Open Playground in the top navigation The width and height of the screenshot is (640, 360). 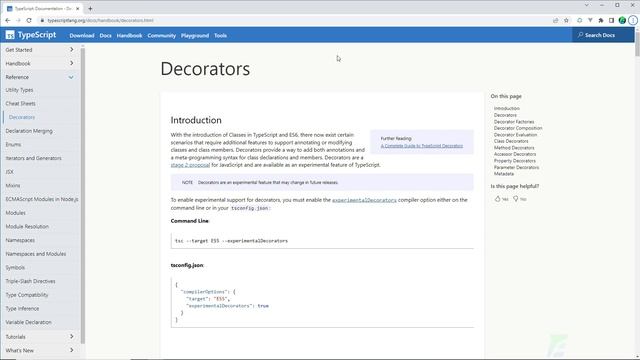[195, 36]
